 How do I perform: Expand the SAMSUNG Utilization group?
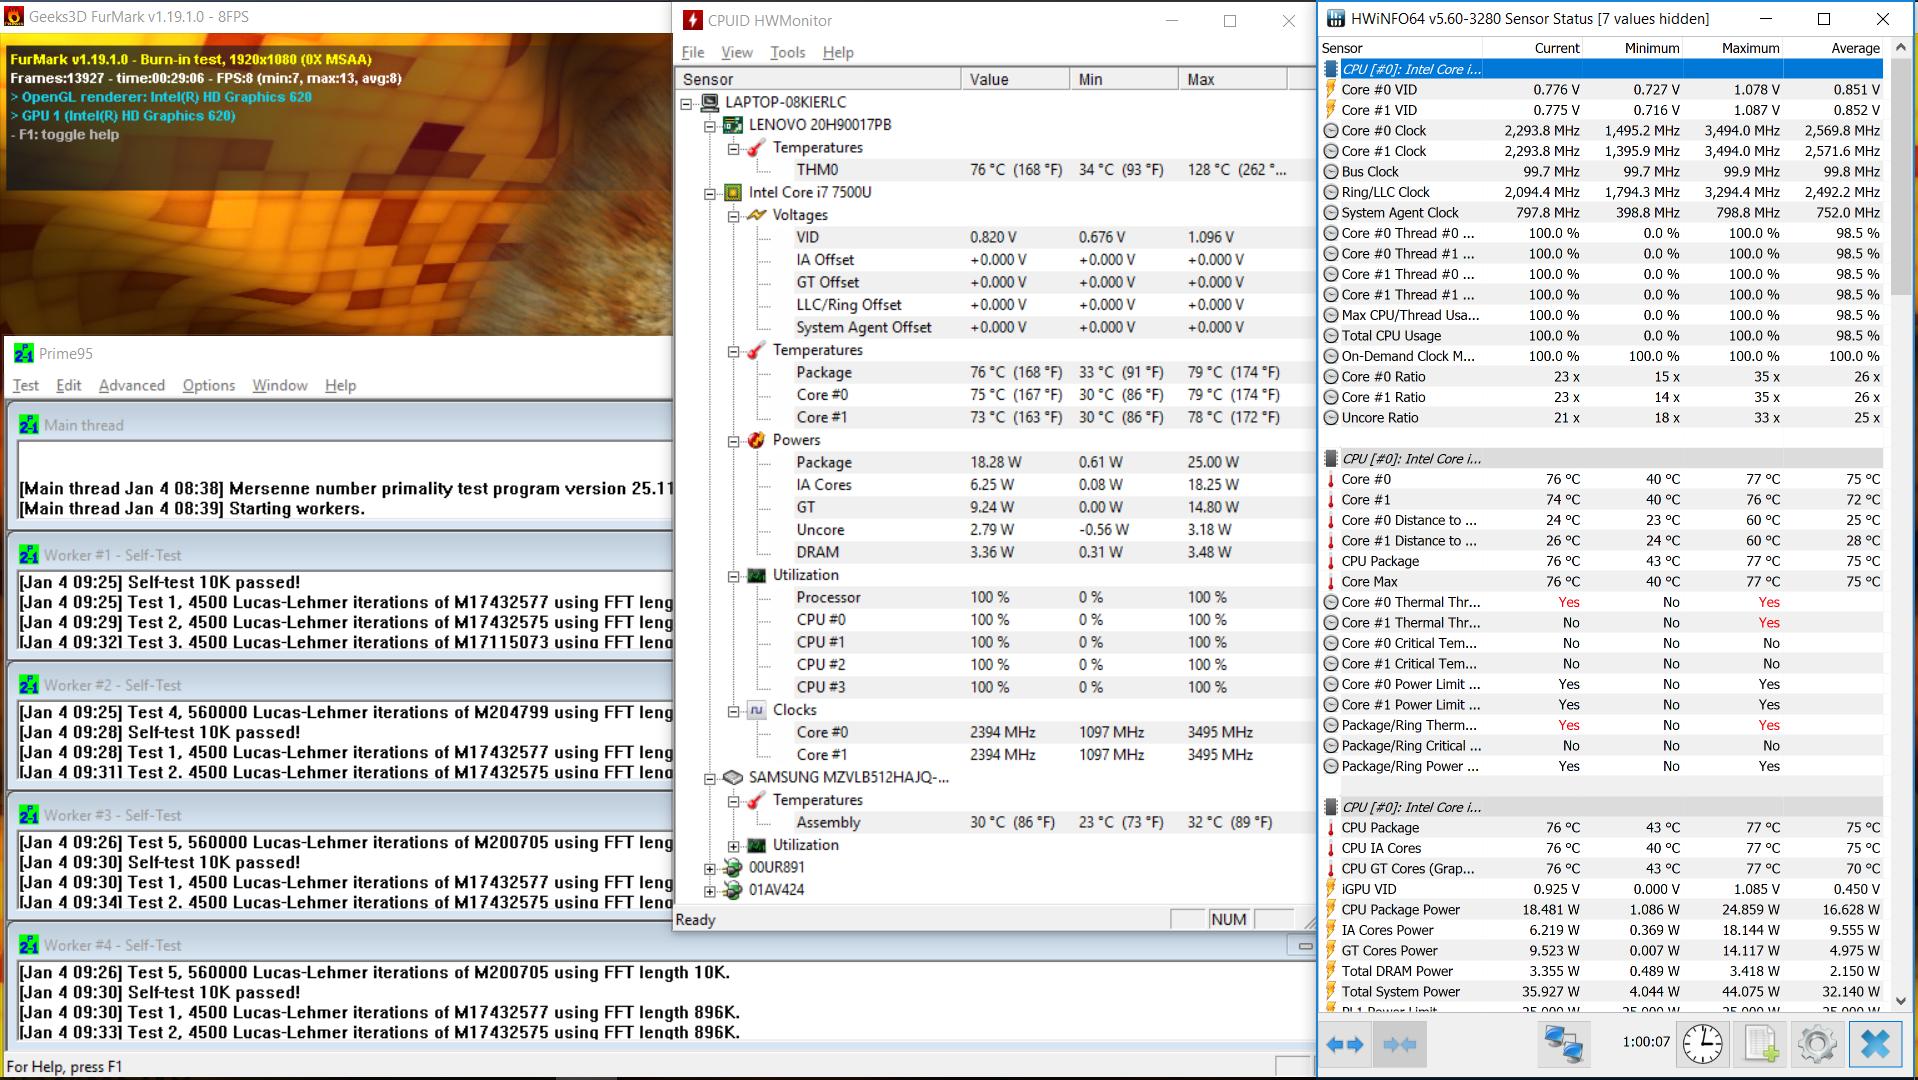[733, 846]
